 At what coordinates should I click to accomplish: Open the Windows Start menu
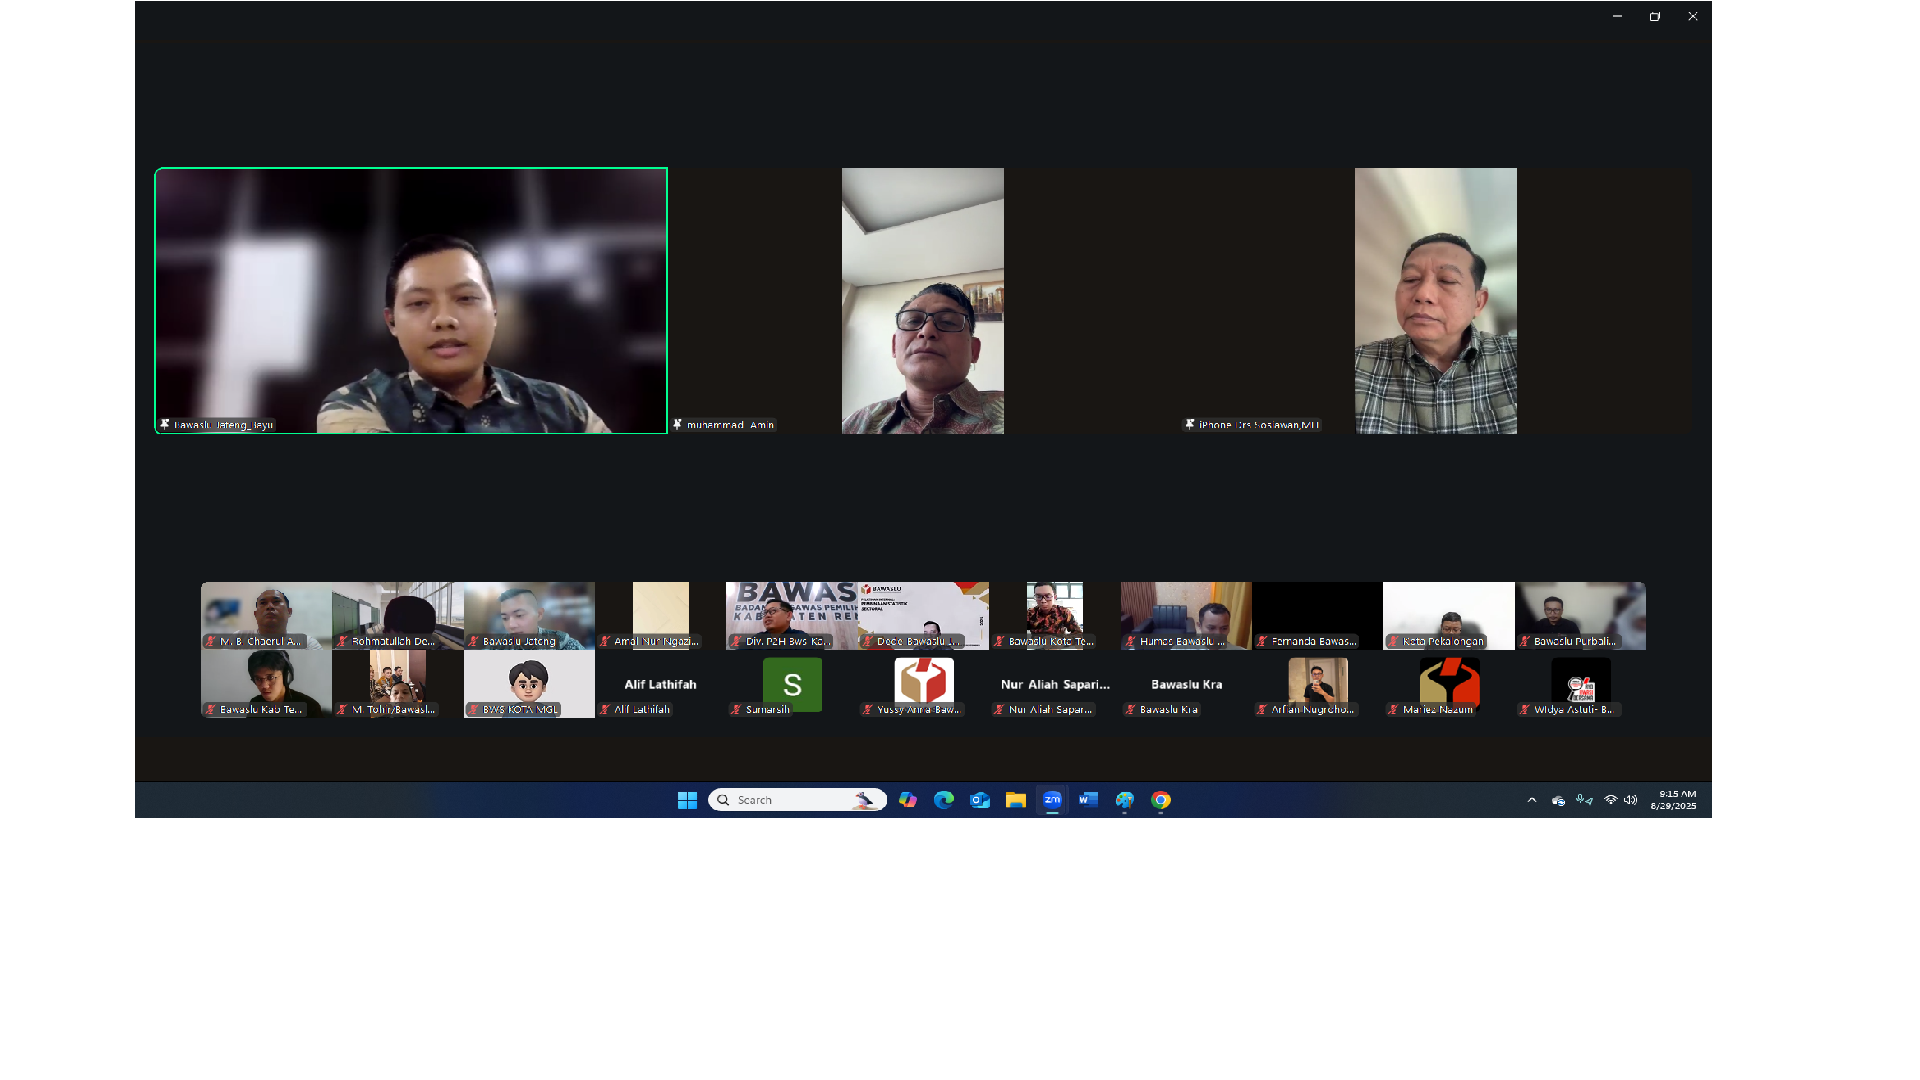(x=687, y=800)
